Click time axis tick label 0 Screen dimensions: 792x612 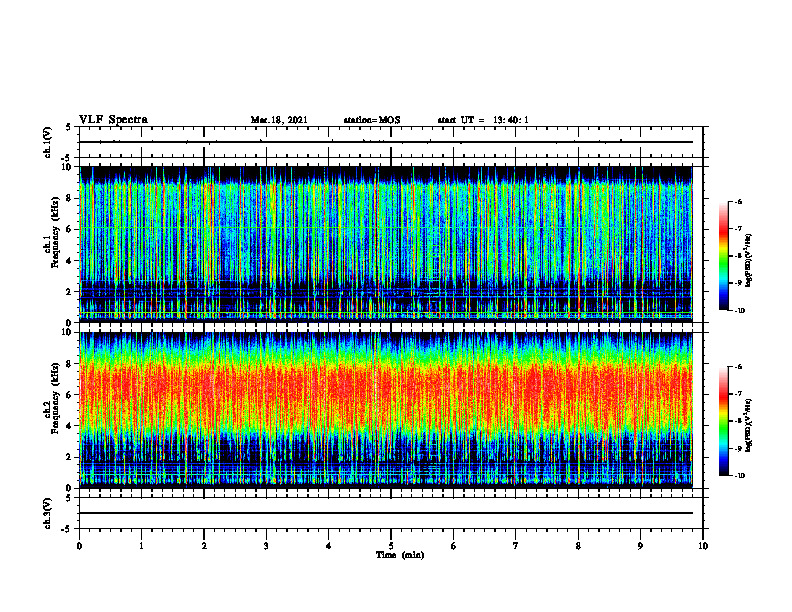79,546
